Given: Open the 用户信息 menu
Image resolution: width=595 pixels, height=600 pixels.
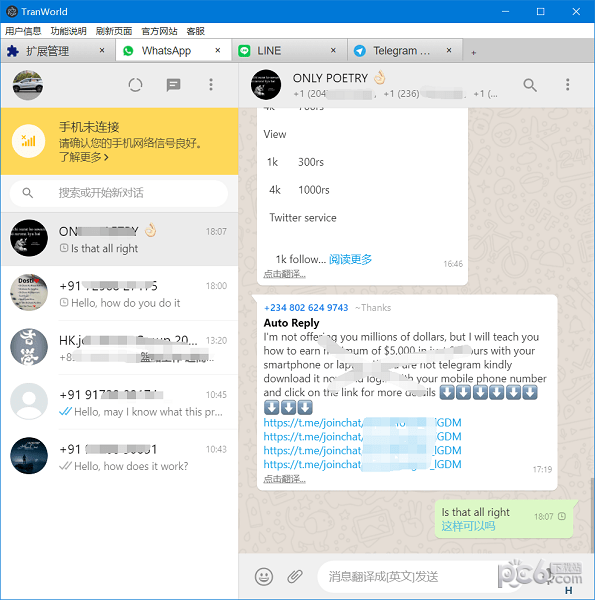Looking at the screenshot, I should tap(23, 31).
